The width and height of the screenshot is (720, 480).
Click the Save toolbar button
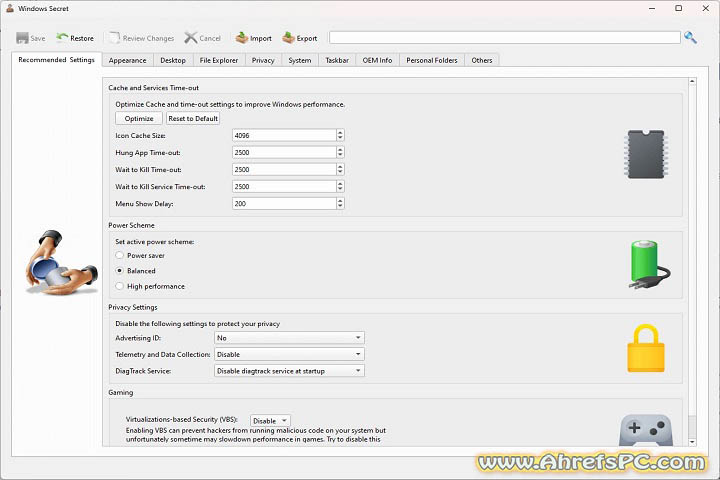[x=31, y=38]
